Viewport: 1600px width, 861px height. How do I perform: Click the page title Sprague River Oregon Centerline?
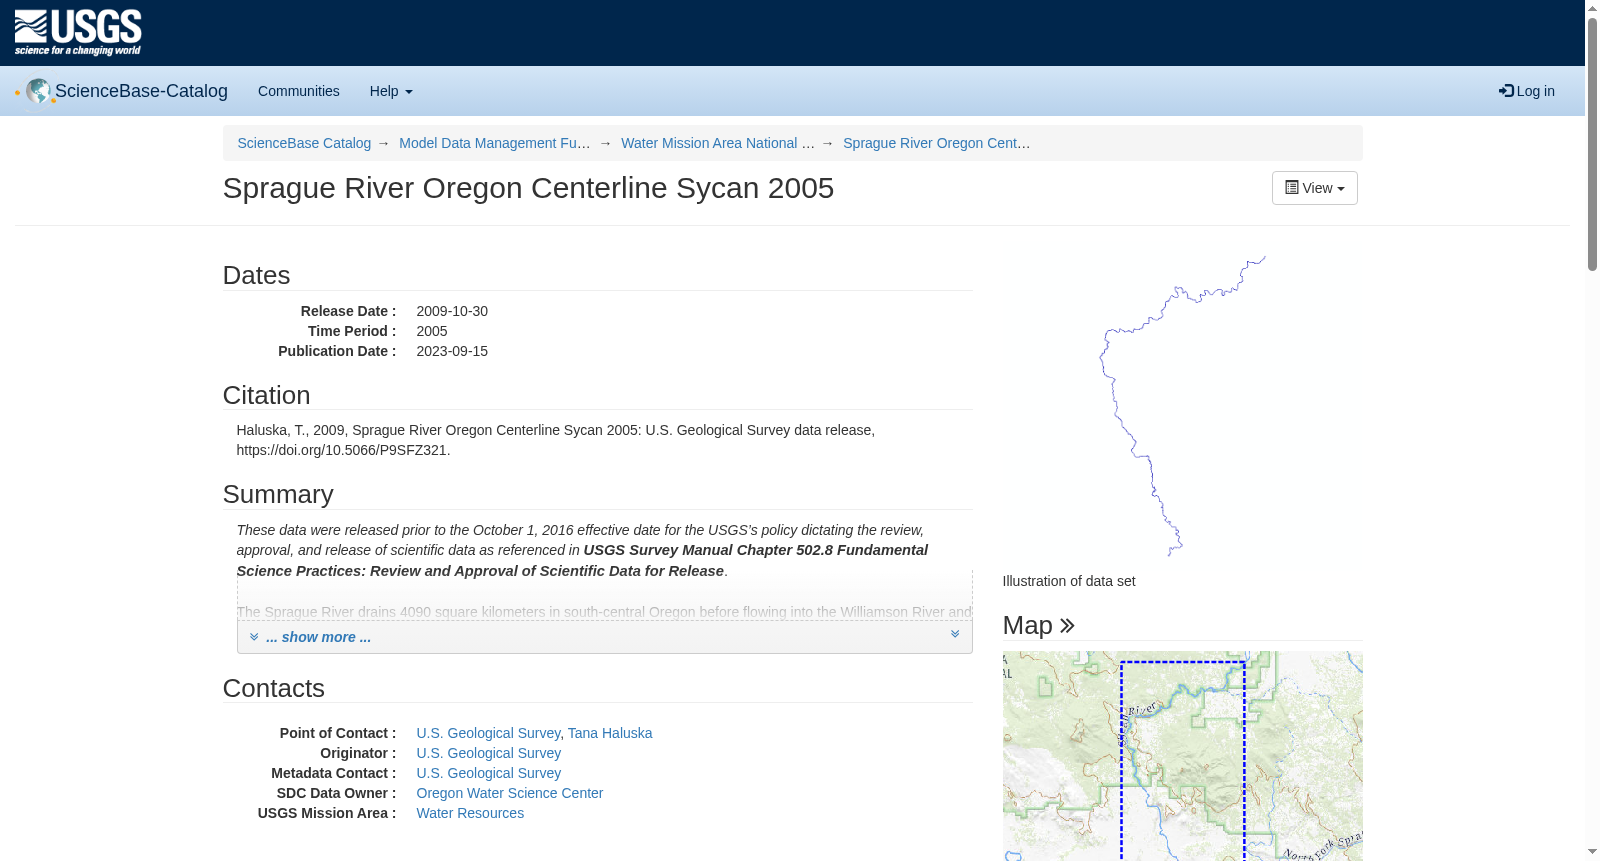(x=528, y=188)
